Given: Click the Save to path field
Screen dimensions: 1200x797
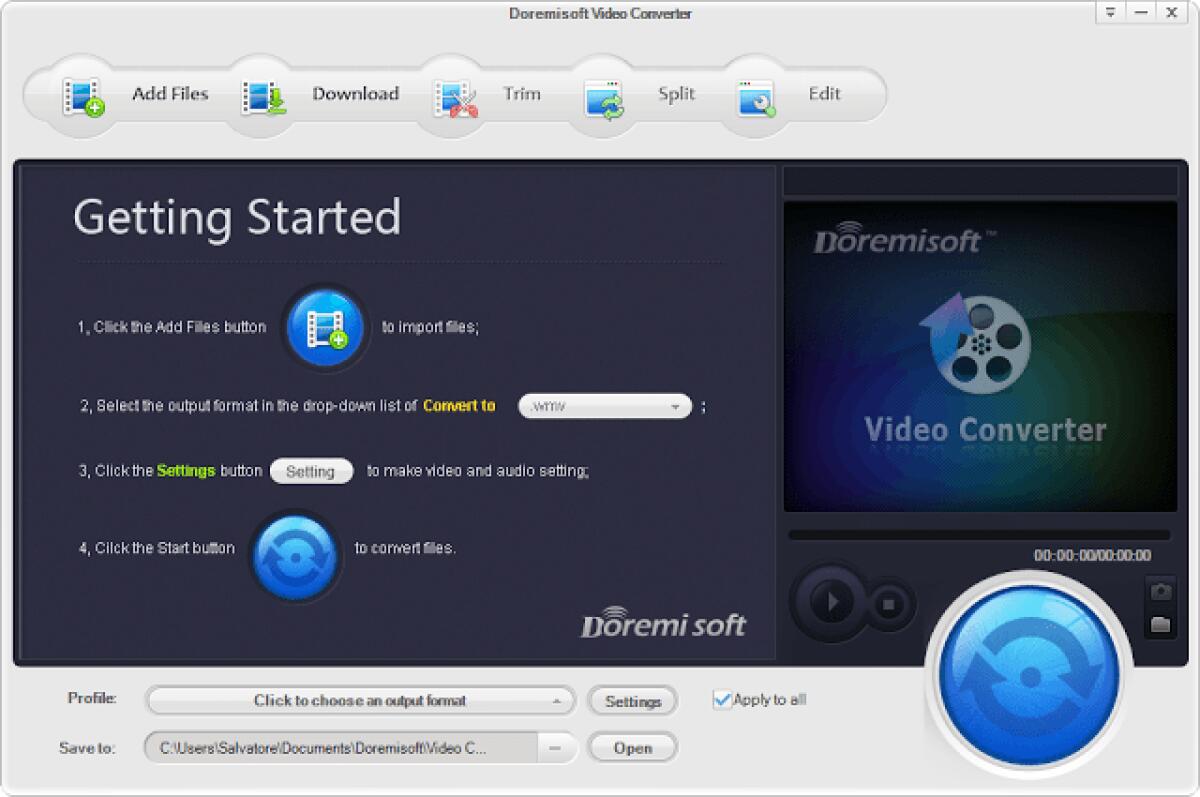Looking at the screenshot, I should (x=340, y=748).
